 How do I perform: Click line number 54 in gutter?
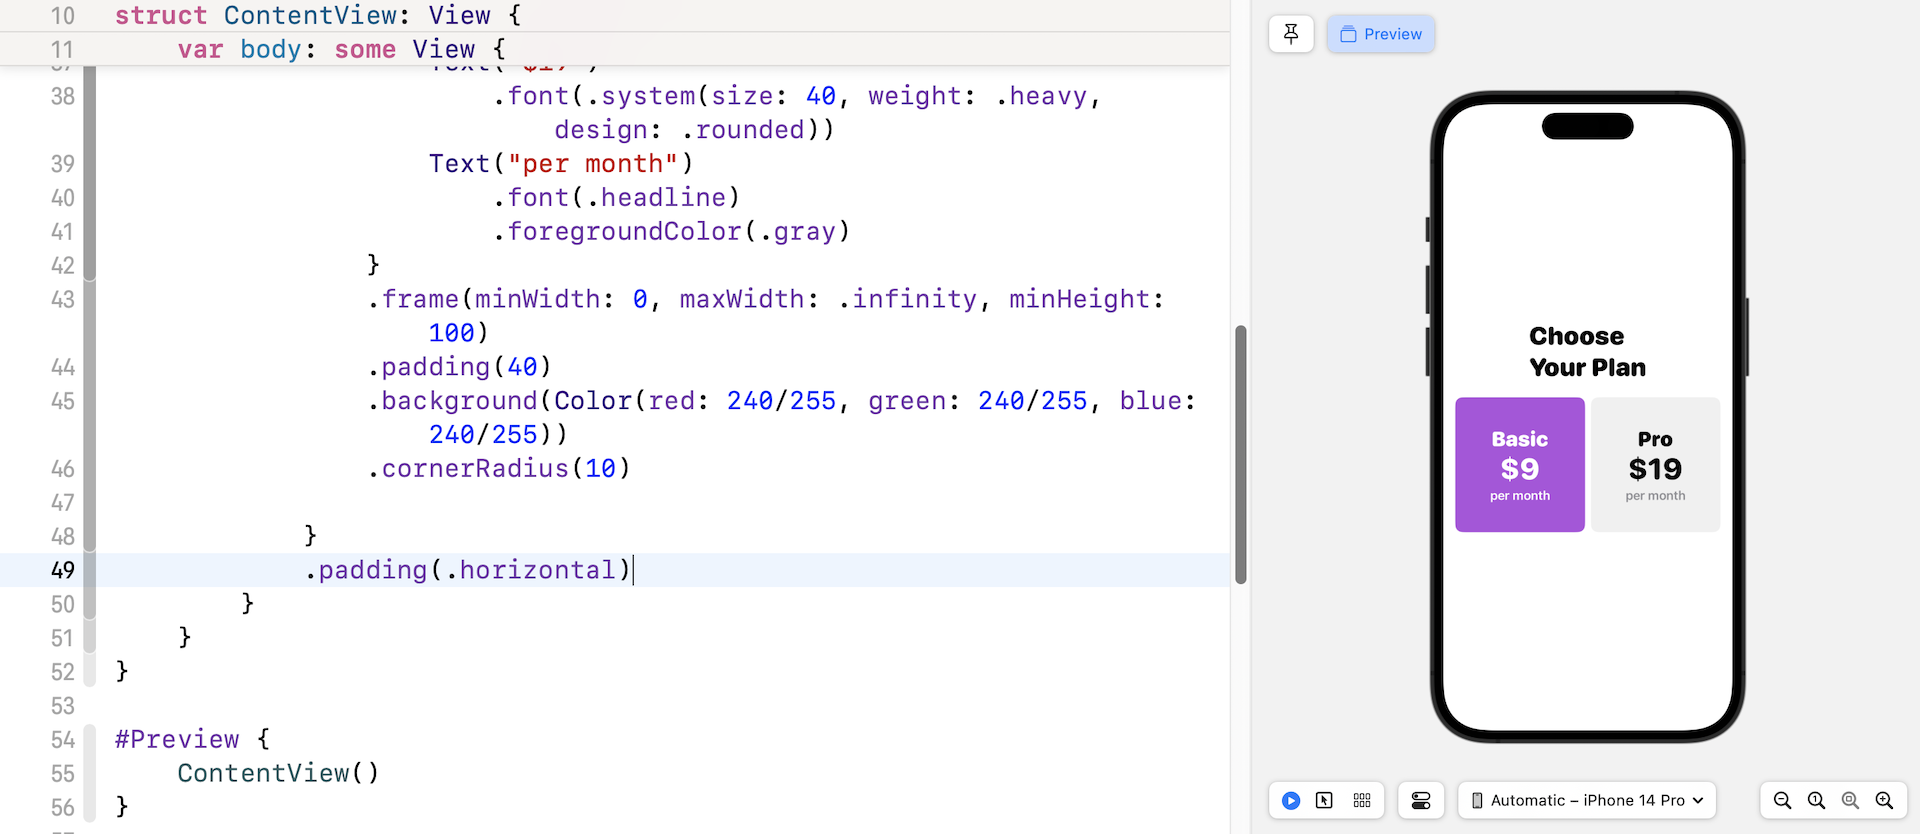tap(62, 739)
